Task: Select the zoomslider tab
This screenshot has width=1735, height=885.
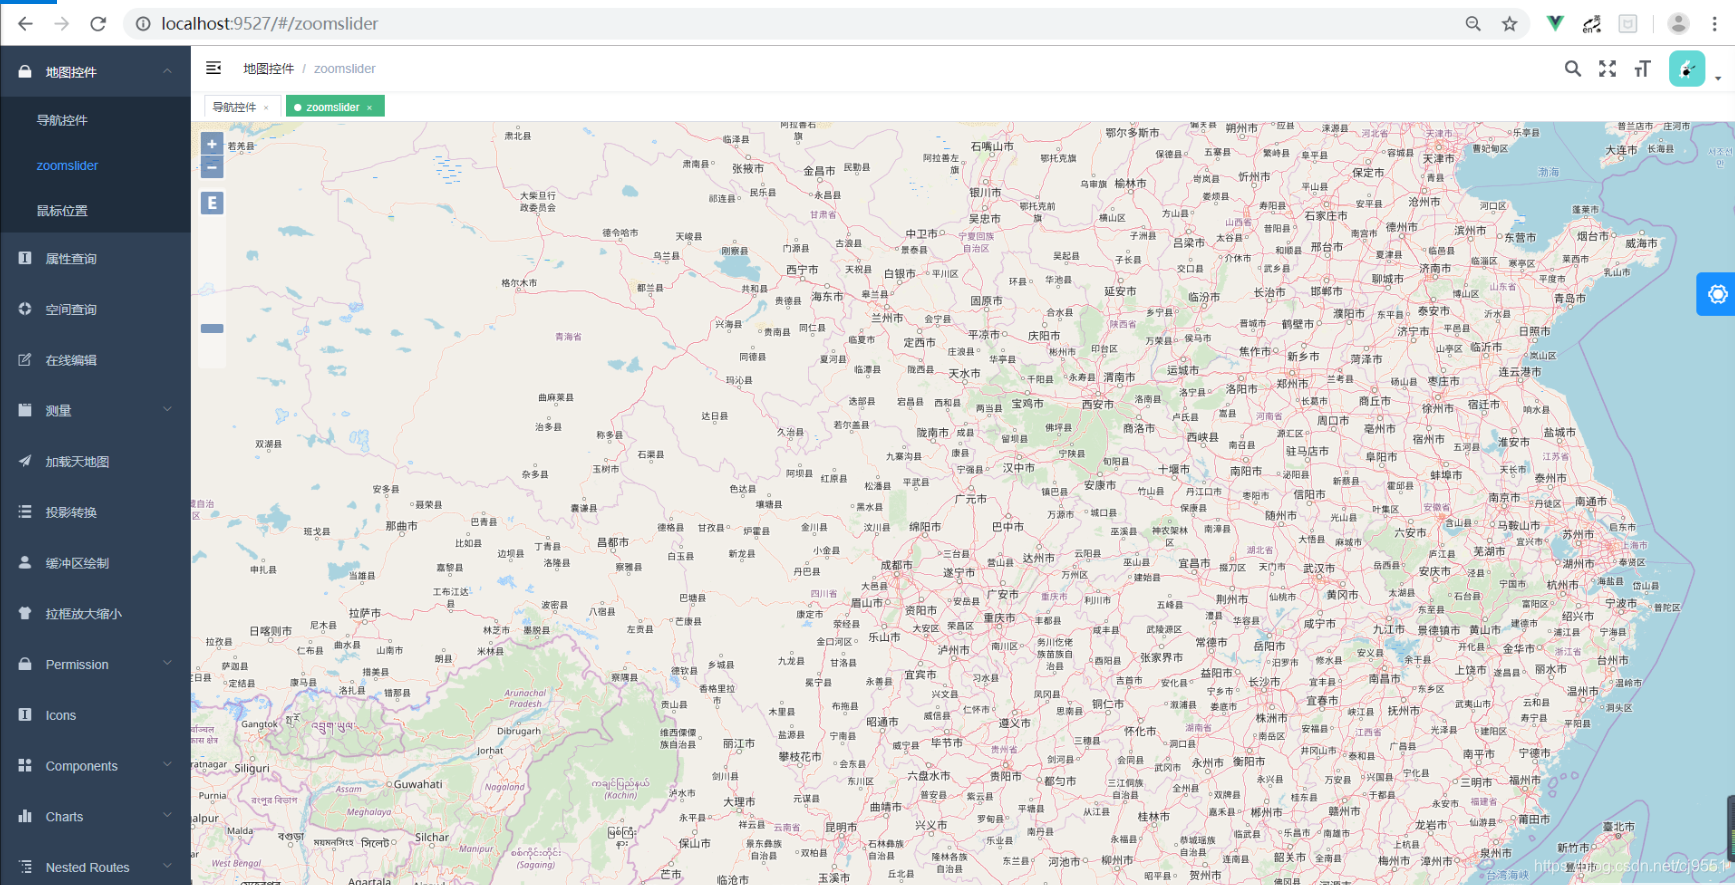Action: click(333, 107)
